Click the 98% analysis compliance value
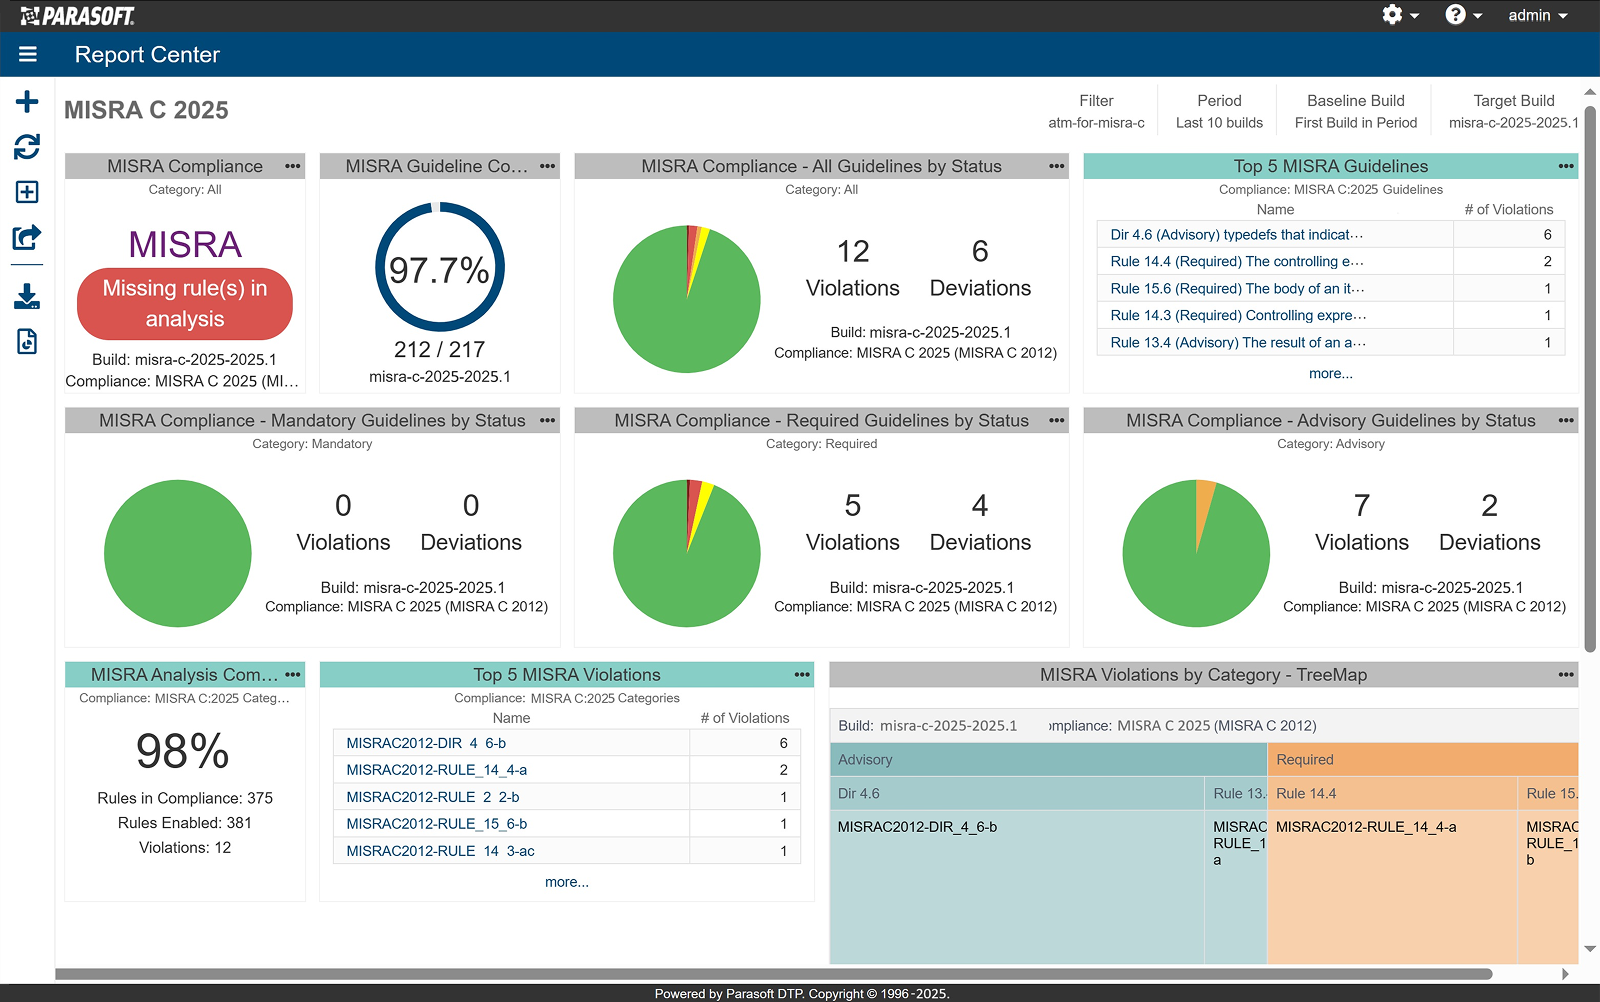The width and height of the screenshot is (1600, 1002). [x=183, y=751]
